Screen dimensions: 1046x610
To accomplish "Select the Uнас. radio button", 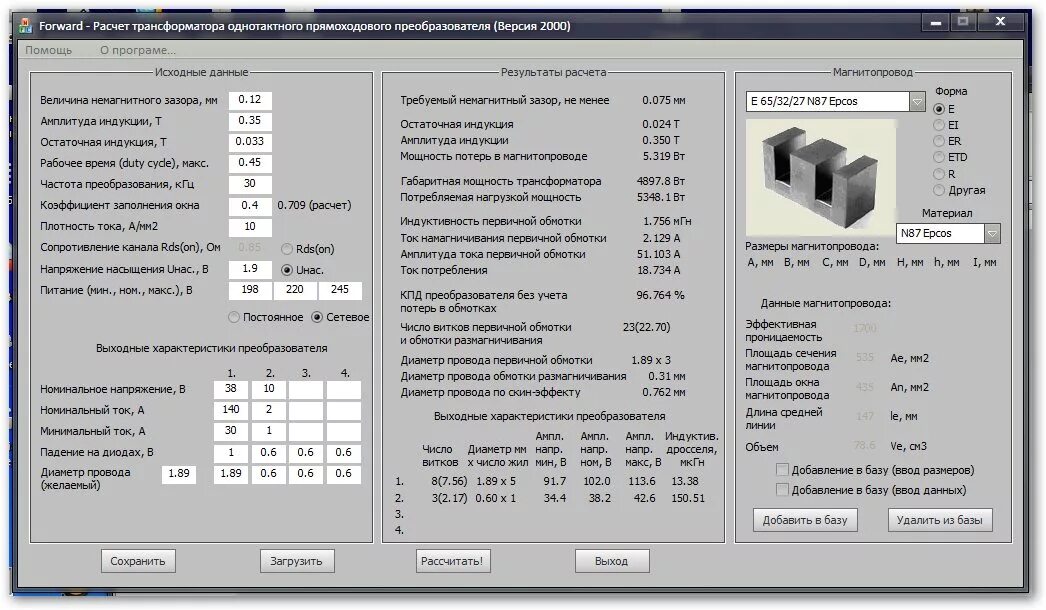I will [287, 270].
